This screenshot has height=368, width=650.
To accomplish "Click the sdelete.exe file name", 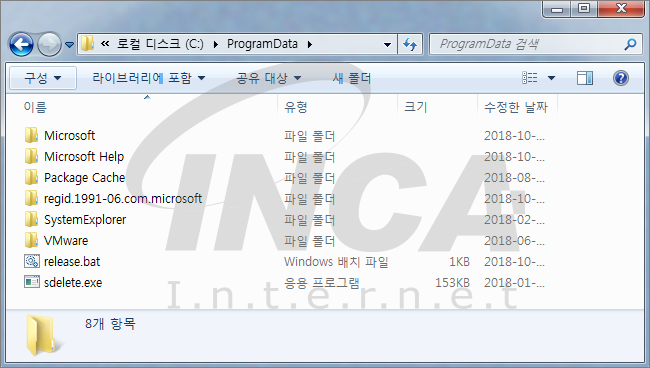I will tap(73, 283).
